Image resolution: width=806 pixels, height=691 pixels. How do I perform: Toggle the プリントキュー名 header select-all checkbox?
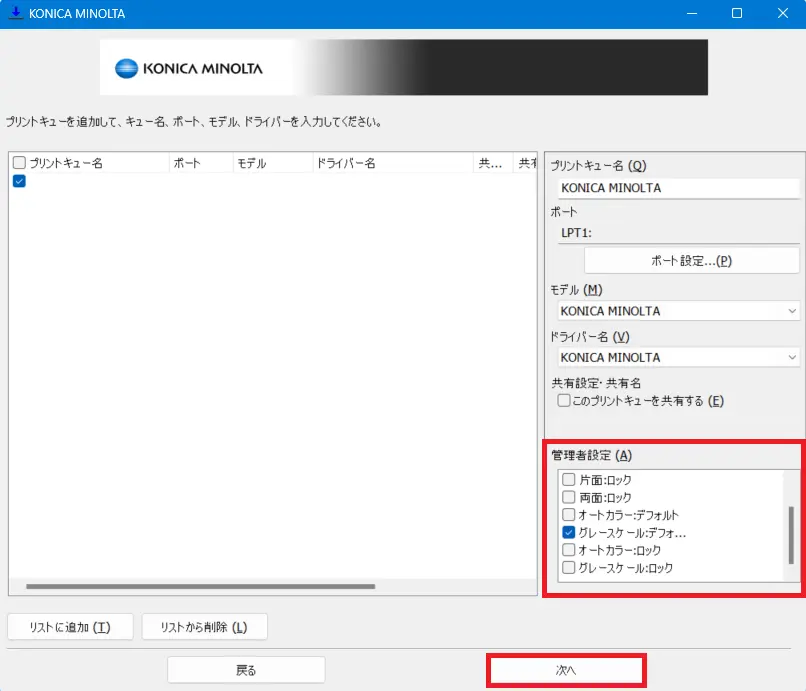(x=19, y=163)
